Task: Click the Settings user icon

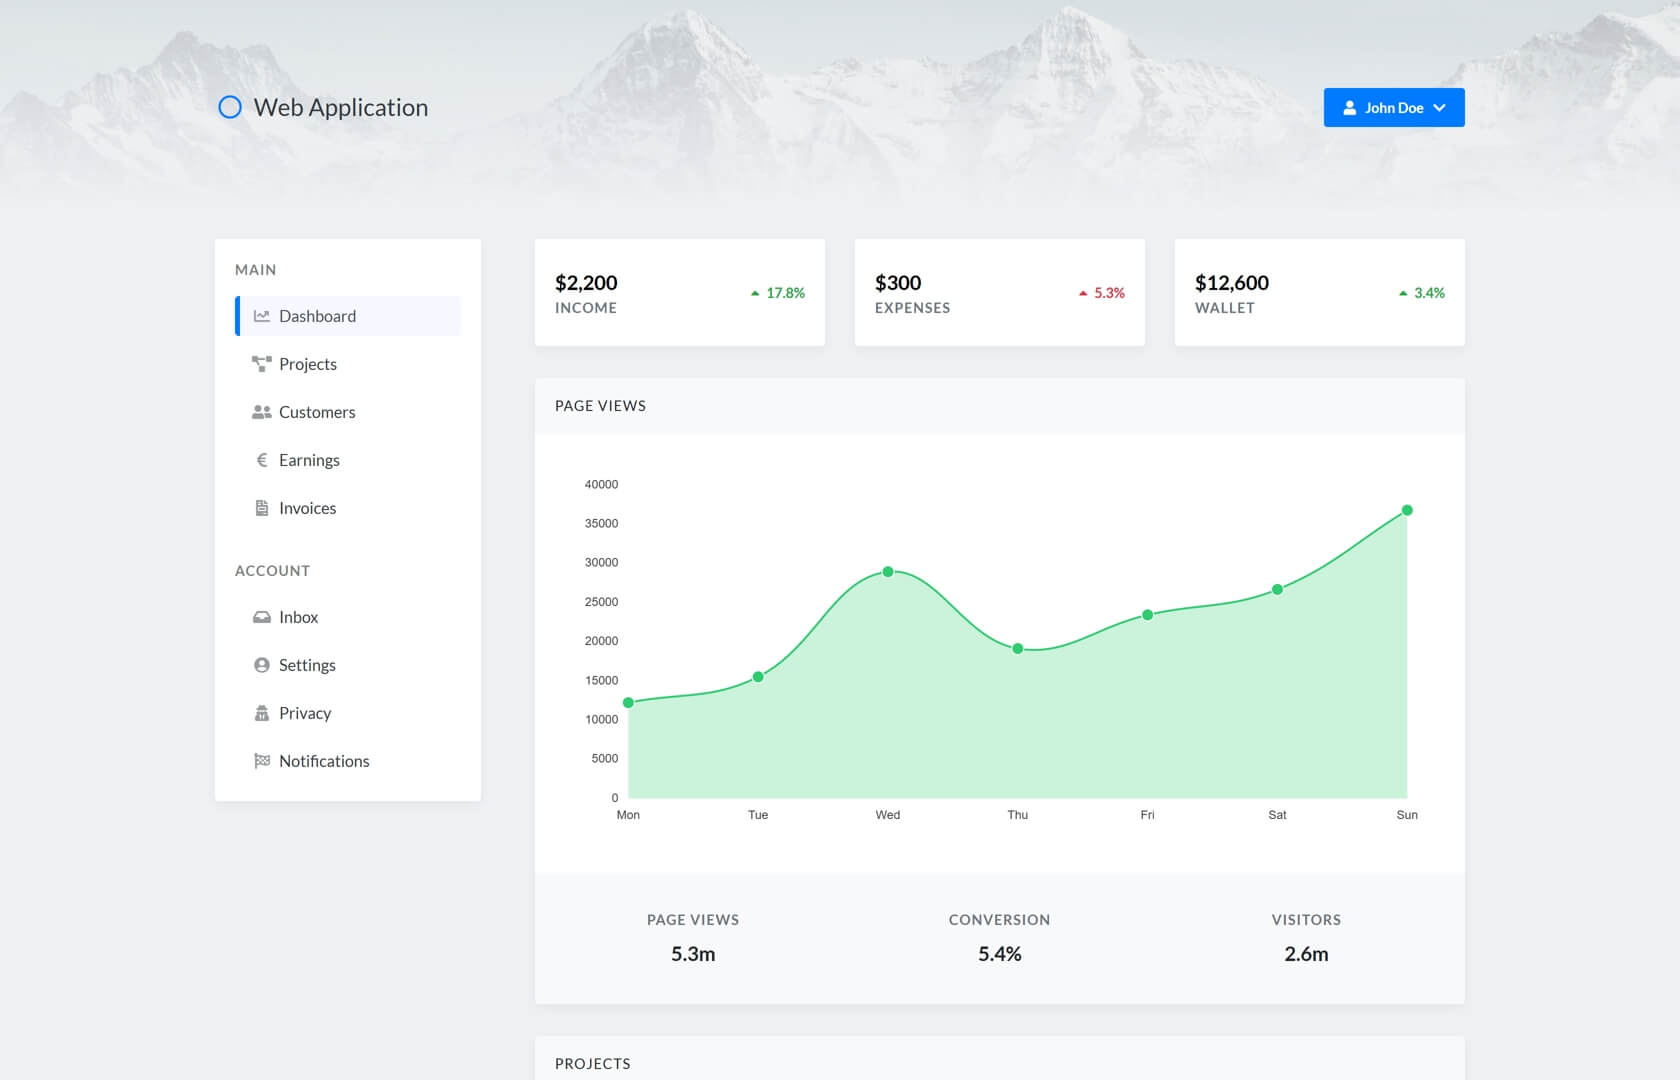Action: click(261, 664)
